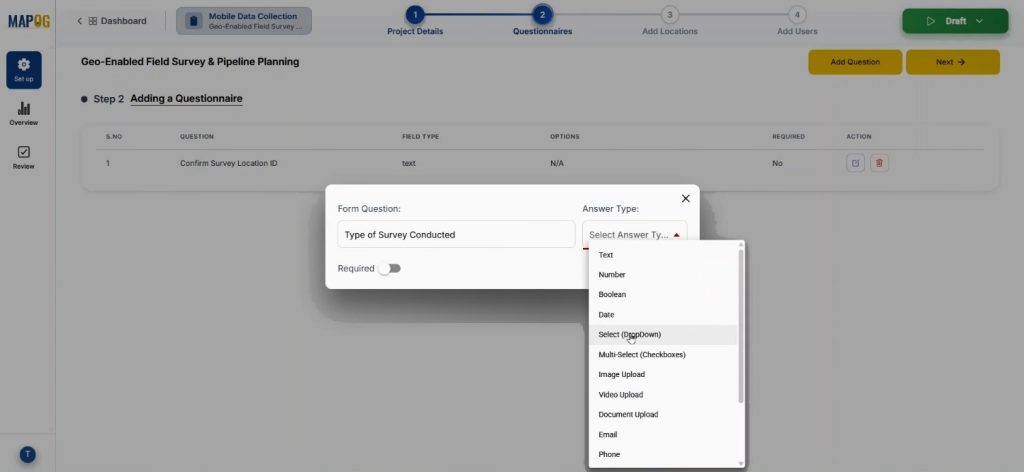Click the Next button

tap(951, 62)
